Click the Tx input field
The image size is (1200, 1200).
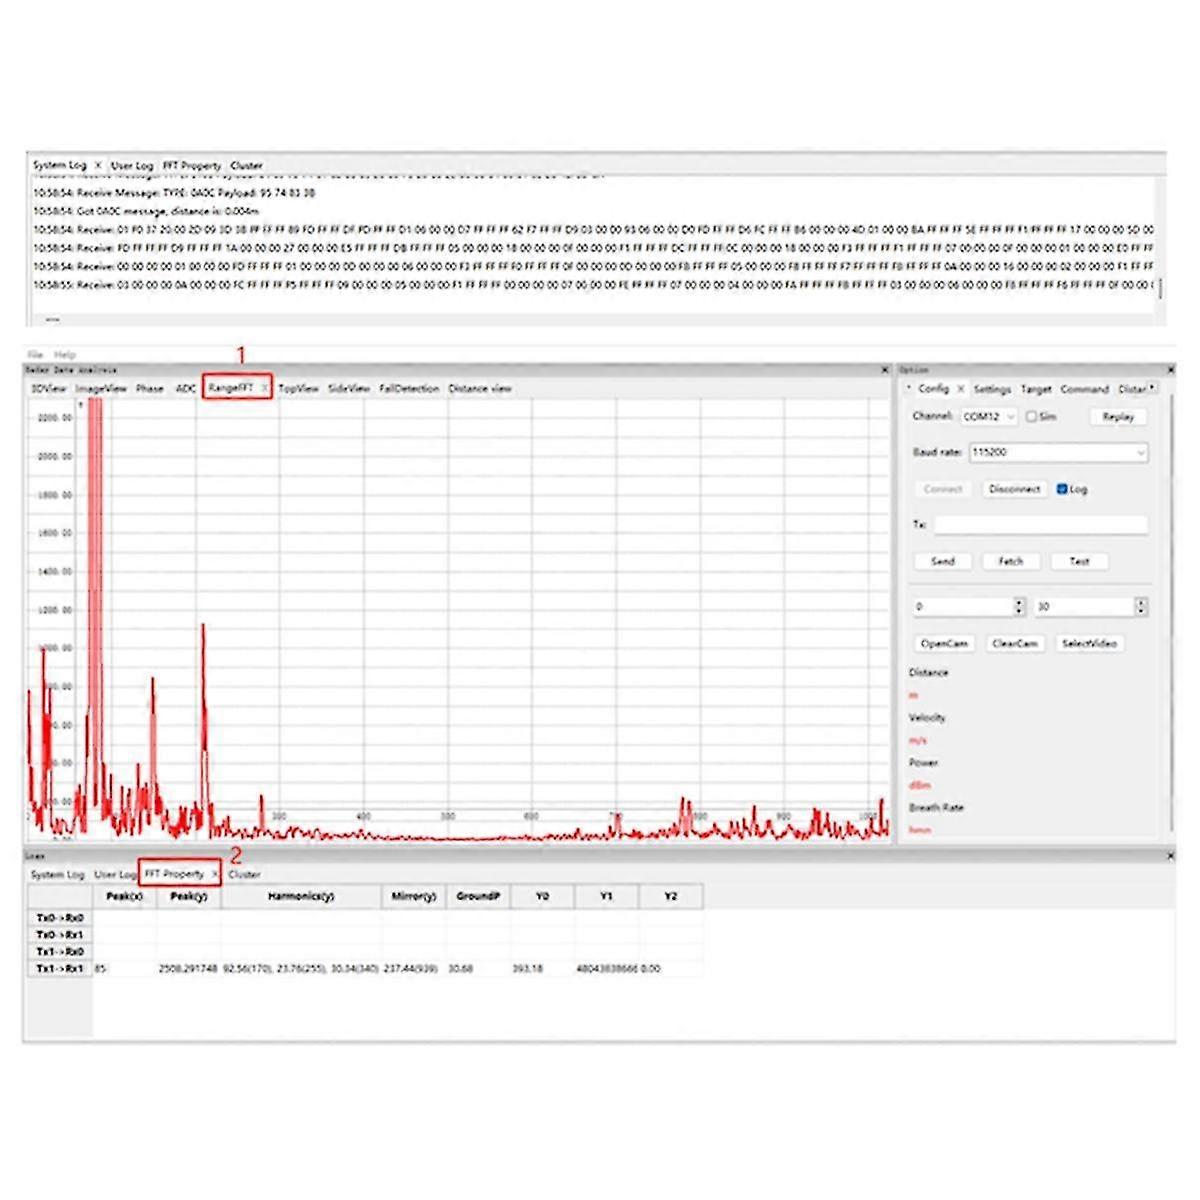(x=1040, y=525)
